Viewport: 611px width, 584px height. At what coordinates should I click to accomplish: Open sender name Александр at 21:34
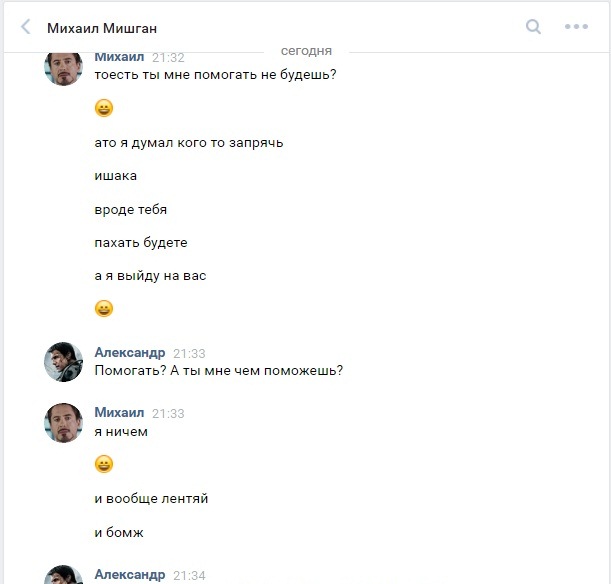pos(129,575)
